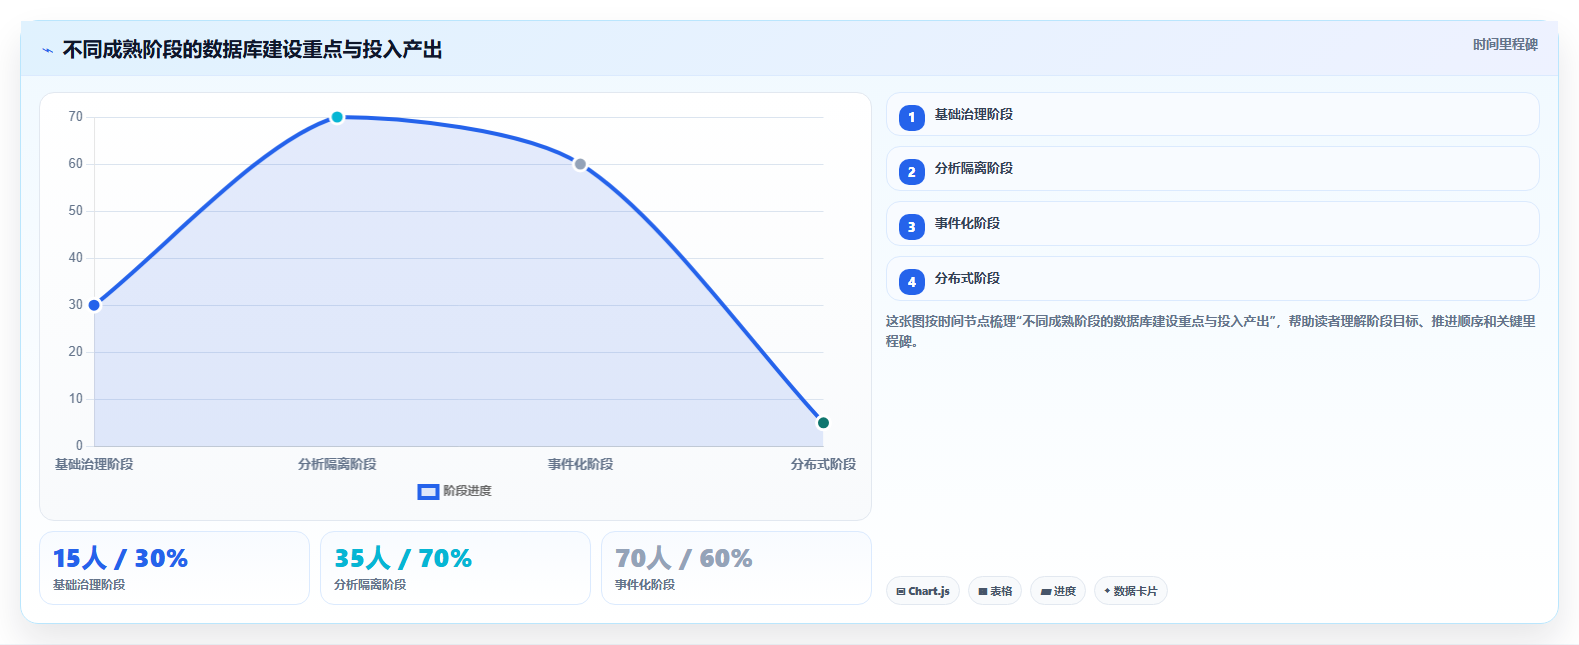The width and height of the screenshot is (1579, 645).
Task: Click the number 2 badge icon
Action: [911, 172]
